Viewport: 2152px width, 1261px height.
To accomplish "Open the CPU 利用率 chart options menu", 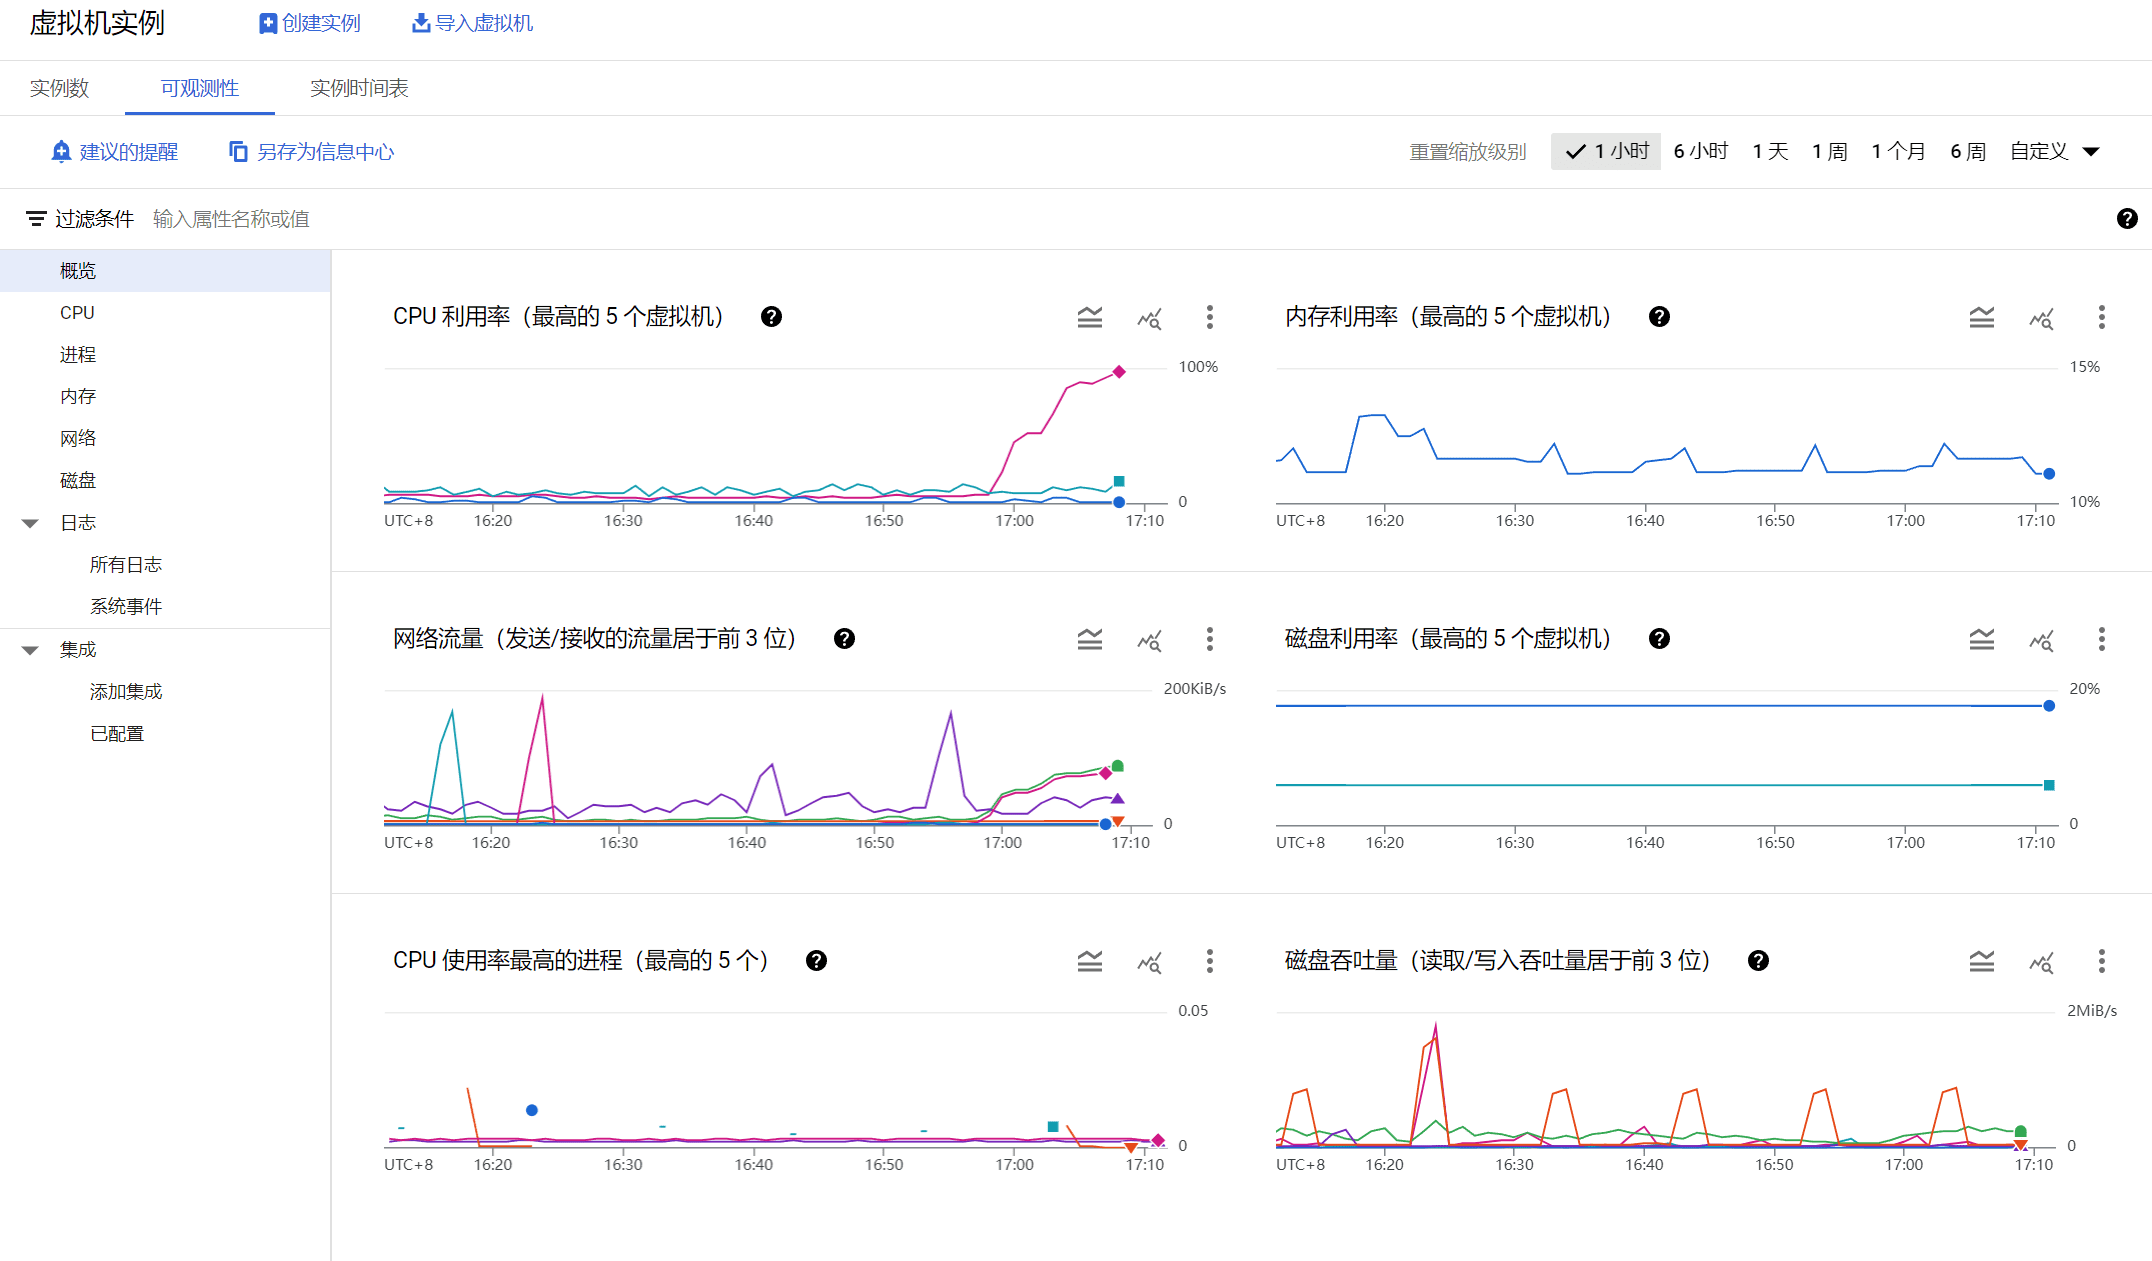I will 1210,317.
